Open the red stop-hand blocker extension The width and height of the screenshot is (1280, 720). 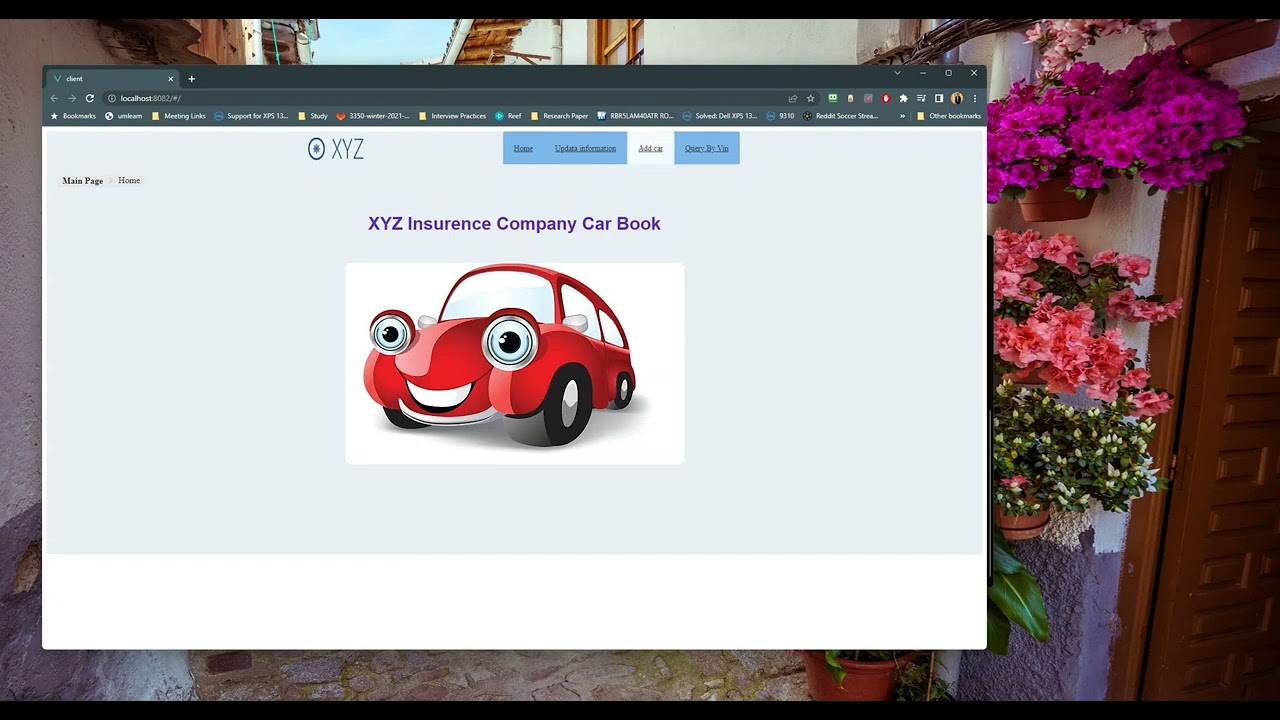886,98
